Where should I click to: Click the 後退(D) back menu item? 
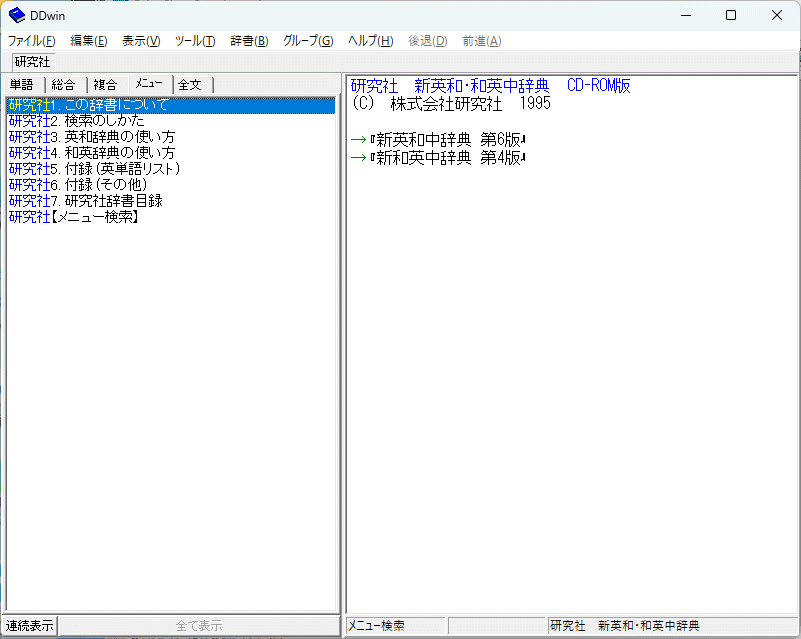[428, 41]
